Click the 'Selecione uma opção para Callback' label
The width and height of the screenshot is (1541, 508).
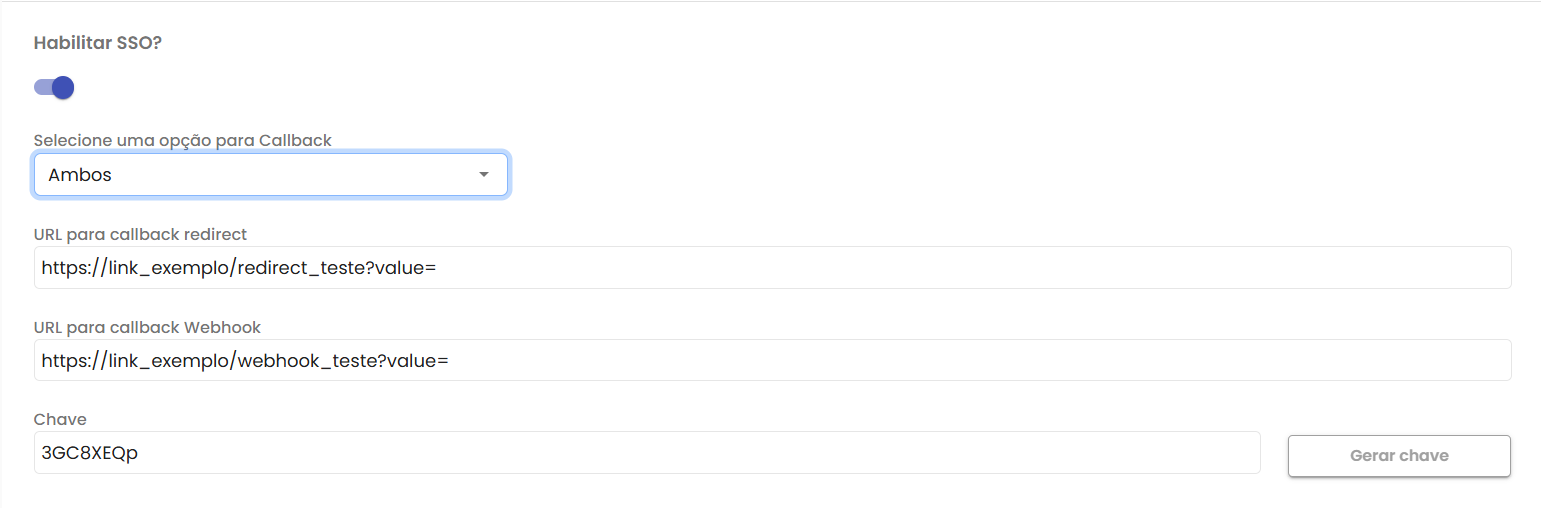[183, 141]
